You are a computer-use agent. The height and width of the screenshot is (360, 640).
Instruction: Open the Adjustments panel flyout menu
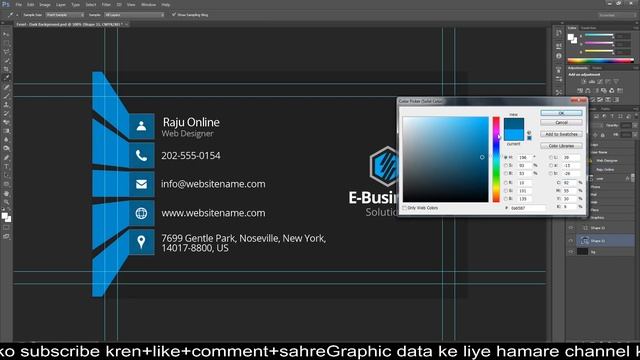[636, 68]
